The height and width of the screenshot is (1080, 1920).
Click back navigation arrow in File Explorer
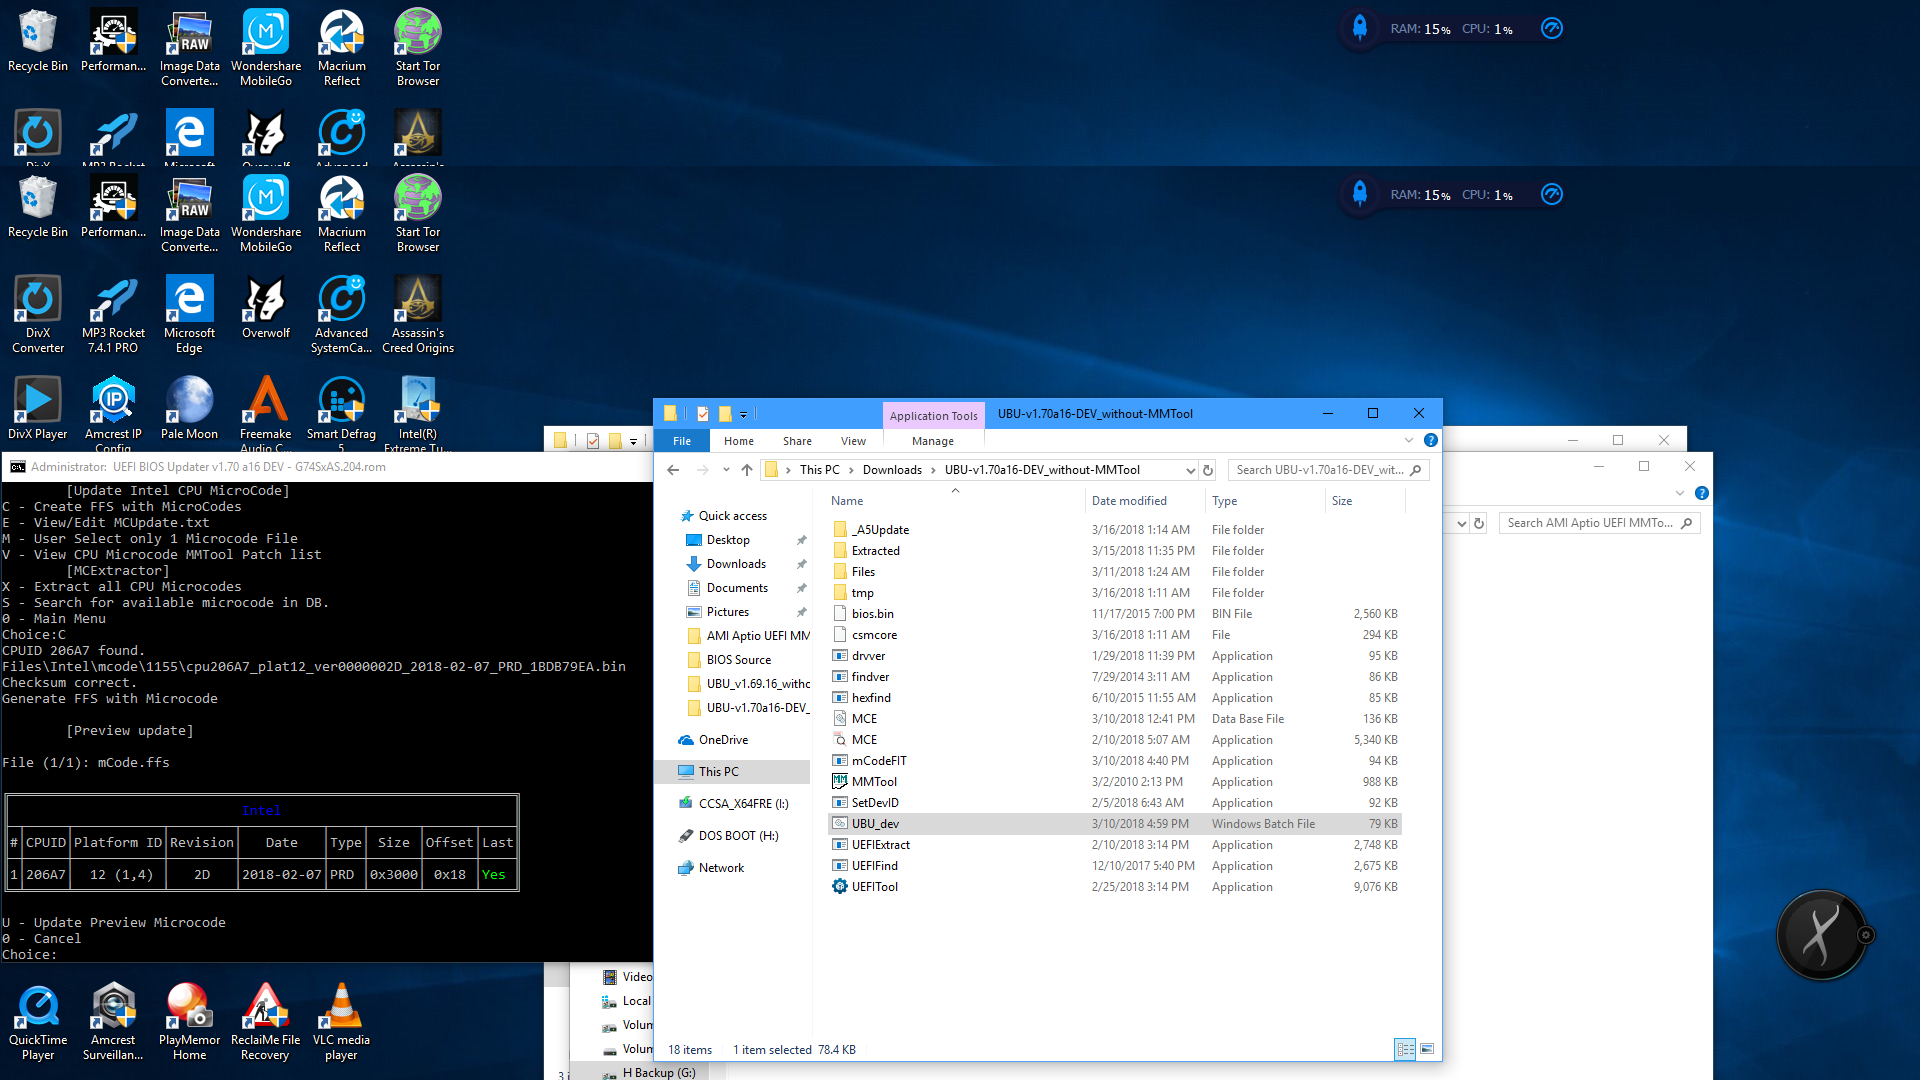[x=673, y=469]
